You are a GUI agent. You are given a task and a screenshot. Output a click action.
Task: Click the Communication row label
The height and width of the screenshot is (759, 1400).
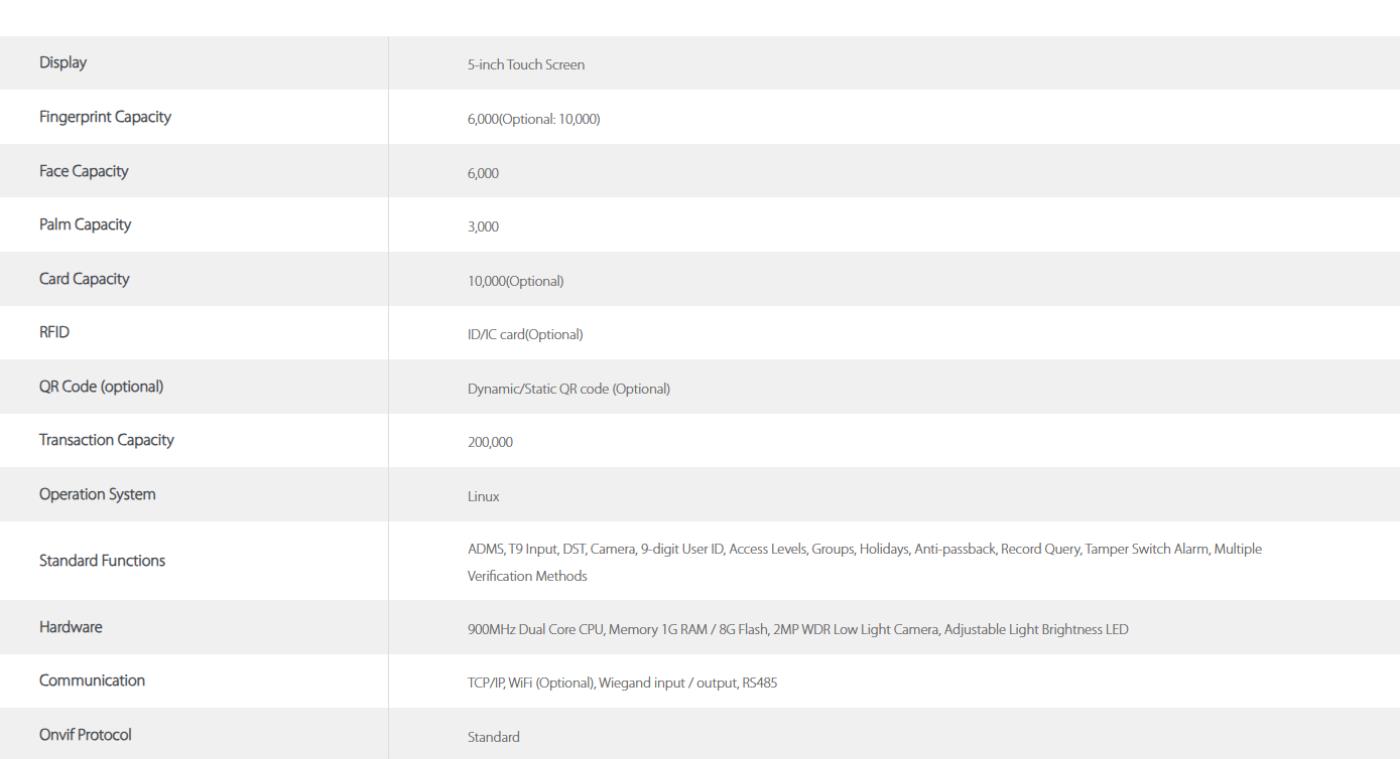[92, 681]
